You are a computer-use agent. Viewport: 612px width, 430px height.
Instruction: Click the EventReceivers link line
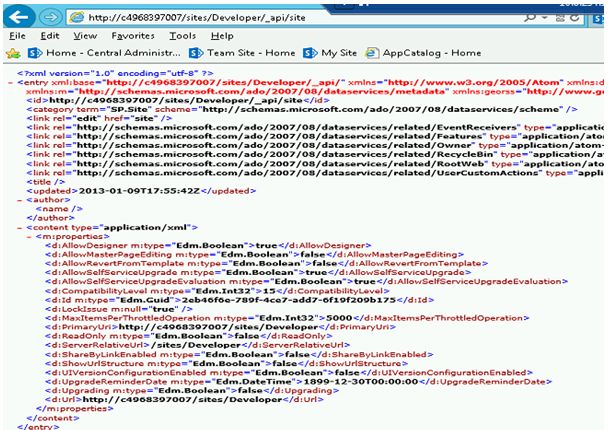coord(315,128)
